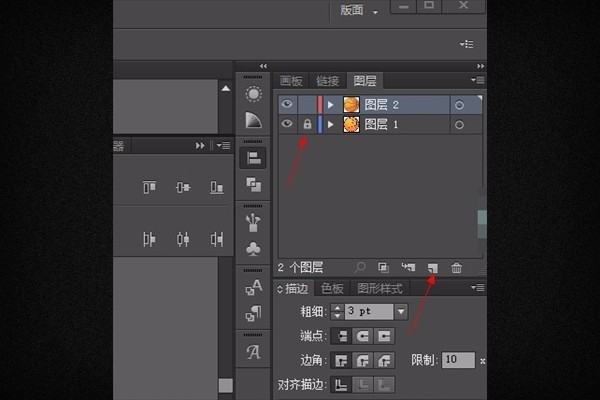
Task: Select the round join corner option
Action: [362, 361]
